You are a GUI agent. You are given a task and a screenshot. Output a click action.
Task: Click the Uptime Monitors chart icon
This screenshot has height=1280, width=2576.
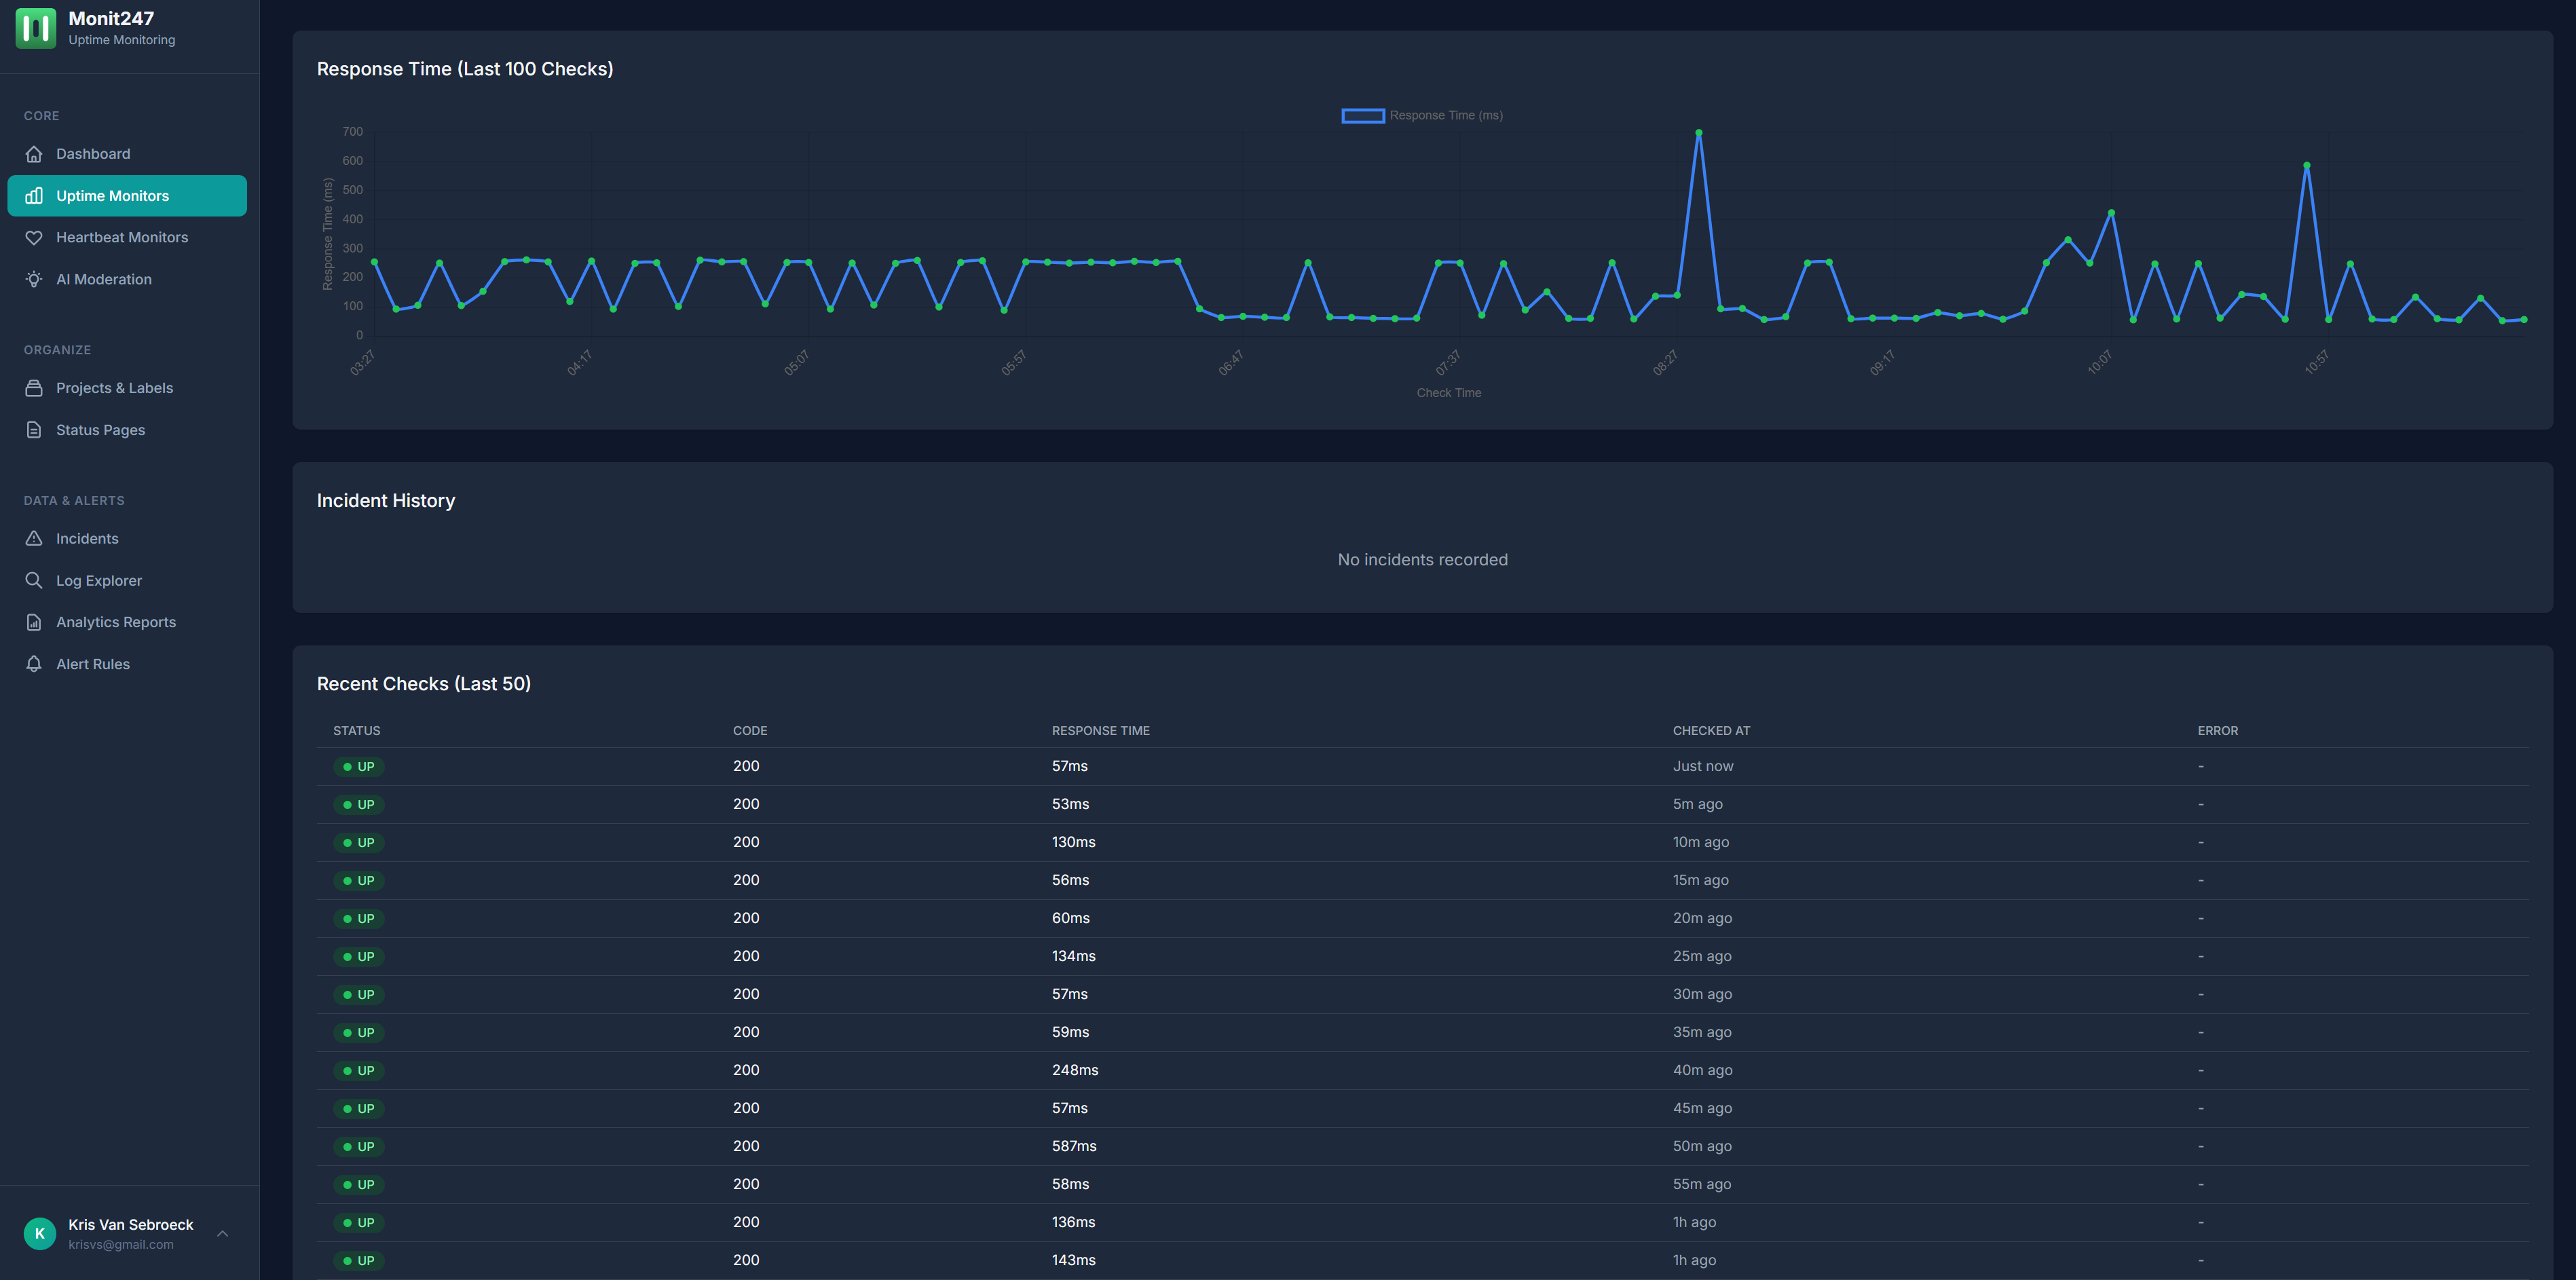point(34,196)
